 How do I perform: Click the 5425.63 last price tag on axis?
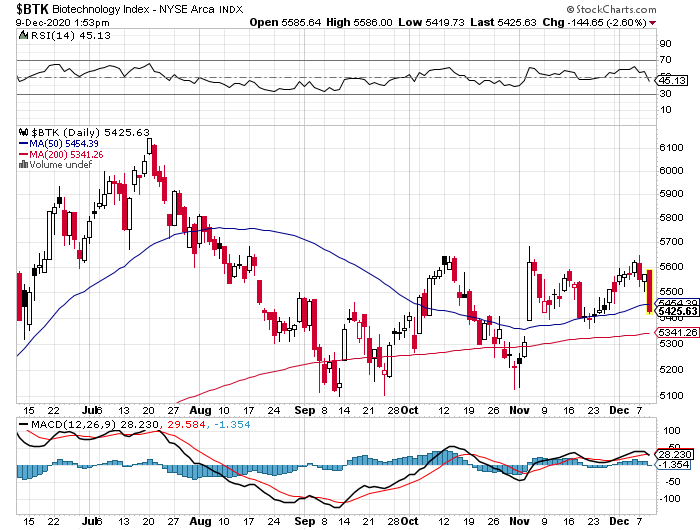click(671, 311)
